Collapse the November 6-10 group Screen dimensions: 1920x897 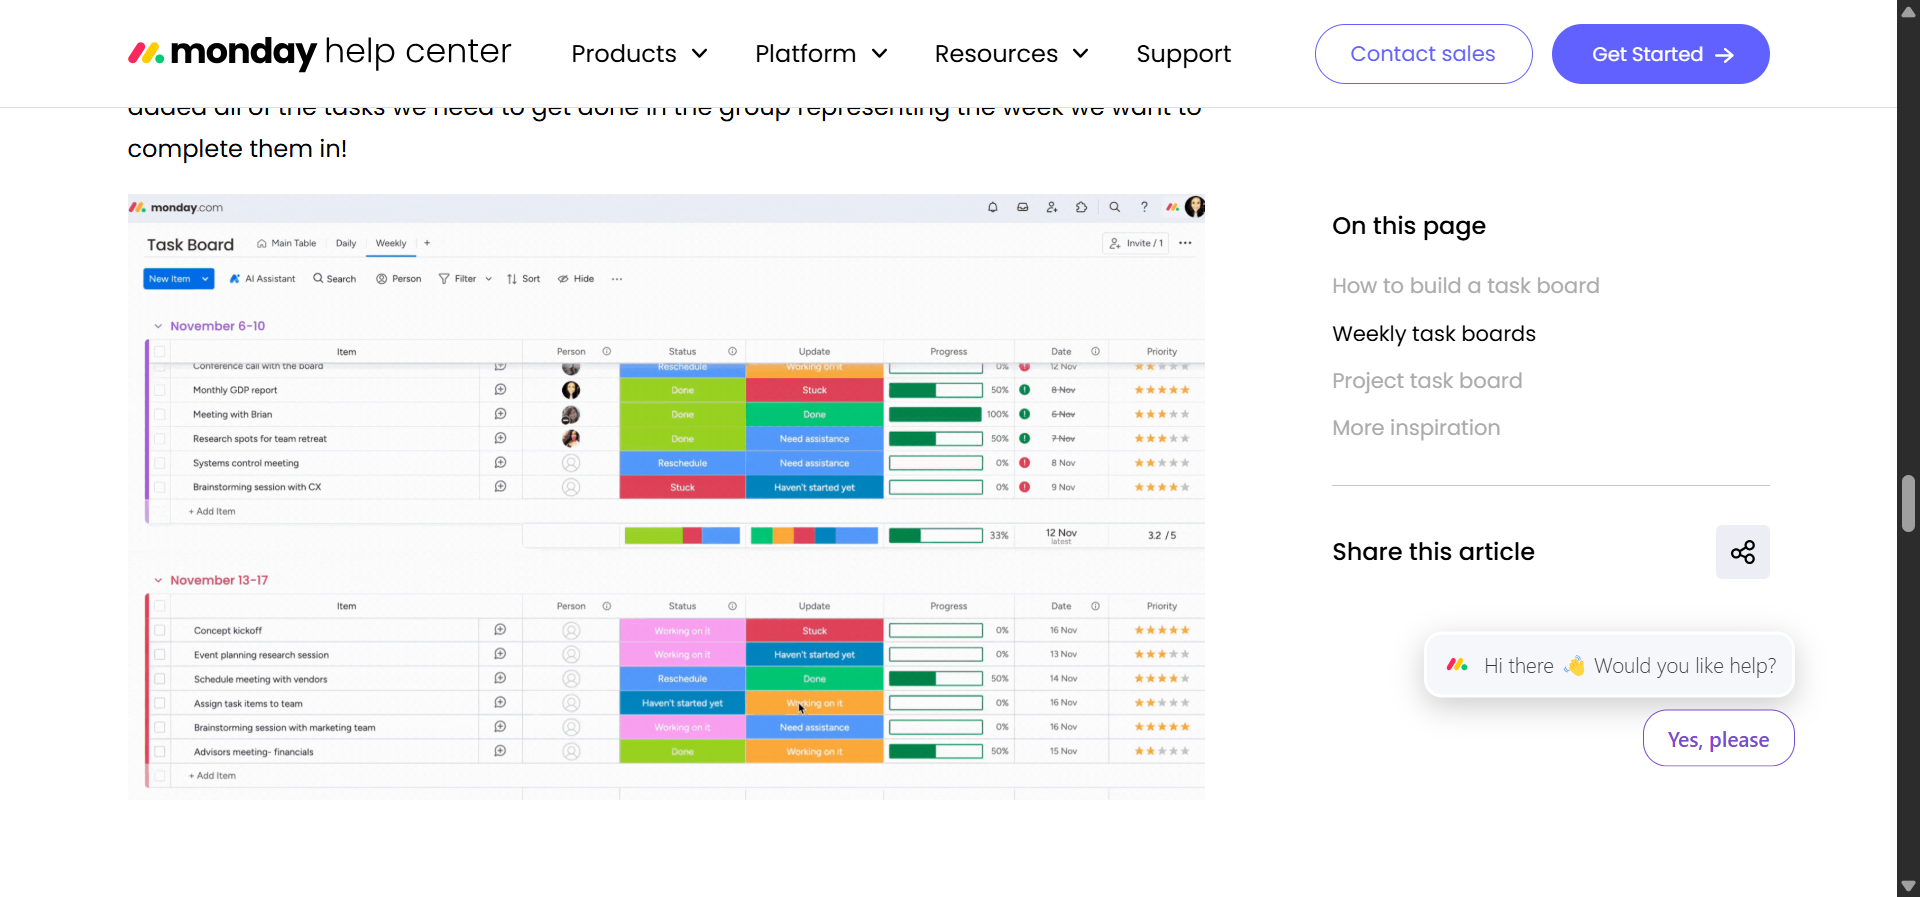point(158,326)
